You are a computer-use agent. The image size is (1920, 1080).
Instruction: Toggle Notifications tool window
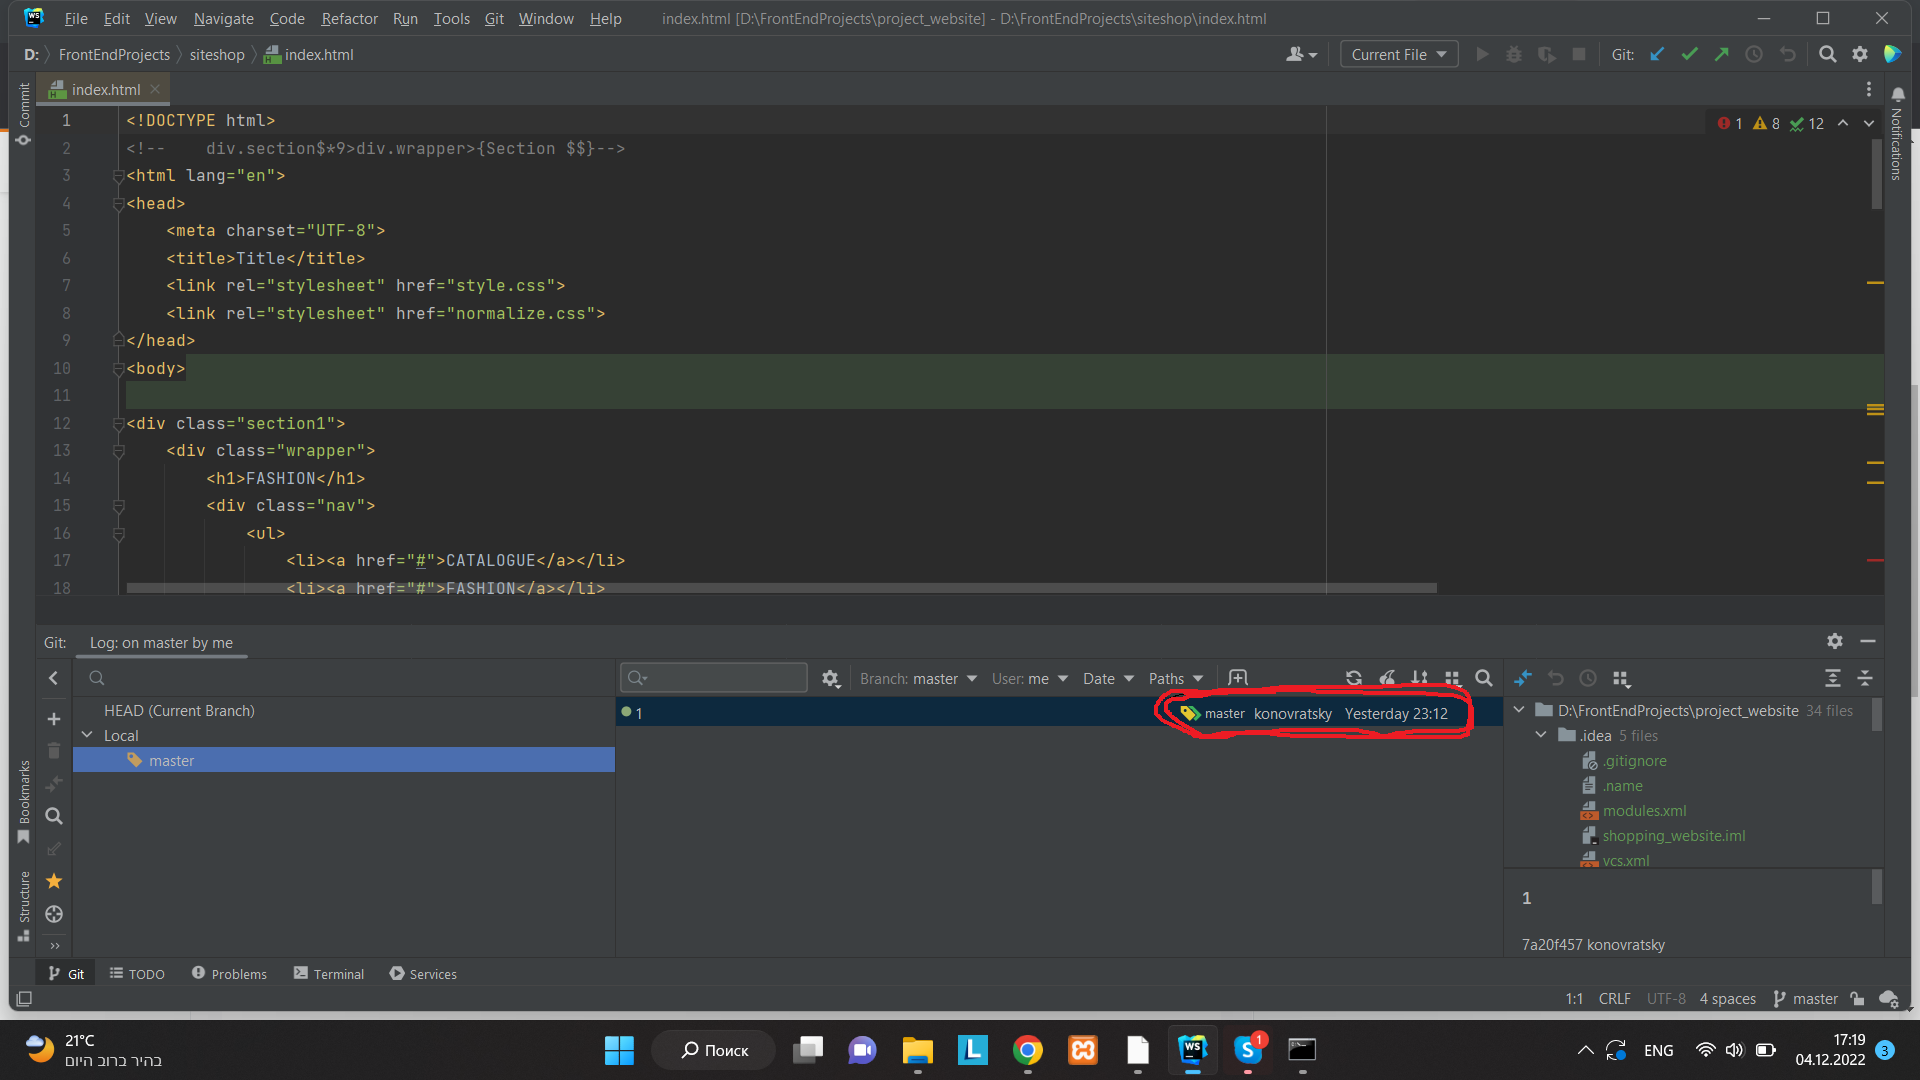(x=1897, y=135)
